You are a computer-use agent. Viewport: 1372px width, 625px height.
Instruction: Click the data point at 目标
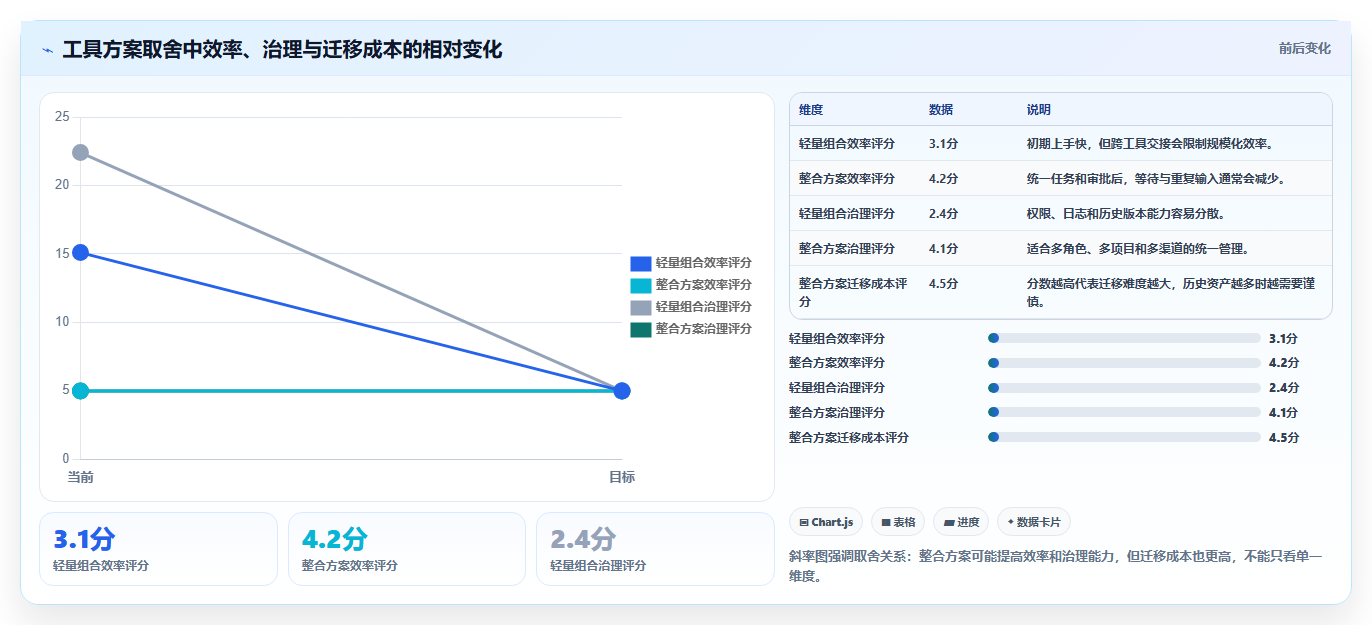point(621,390)
